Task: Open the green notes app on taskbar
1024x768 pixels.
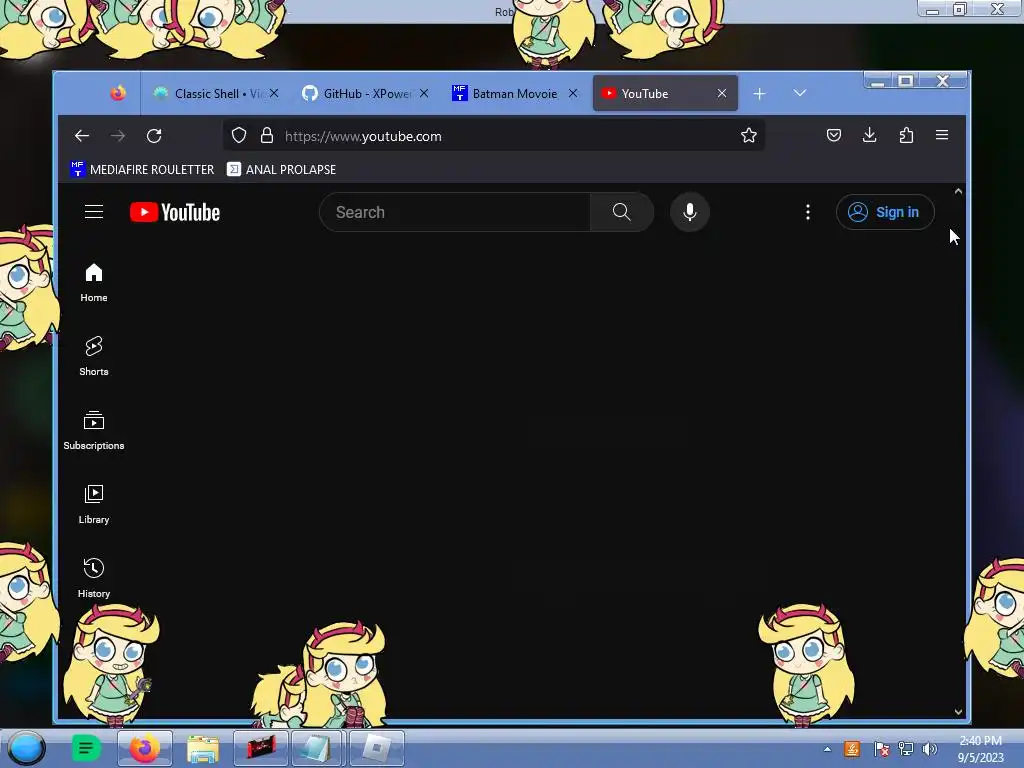Action: (86, 748)
